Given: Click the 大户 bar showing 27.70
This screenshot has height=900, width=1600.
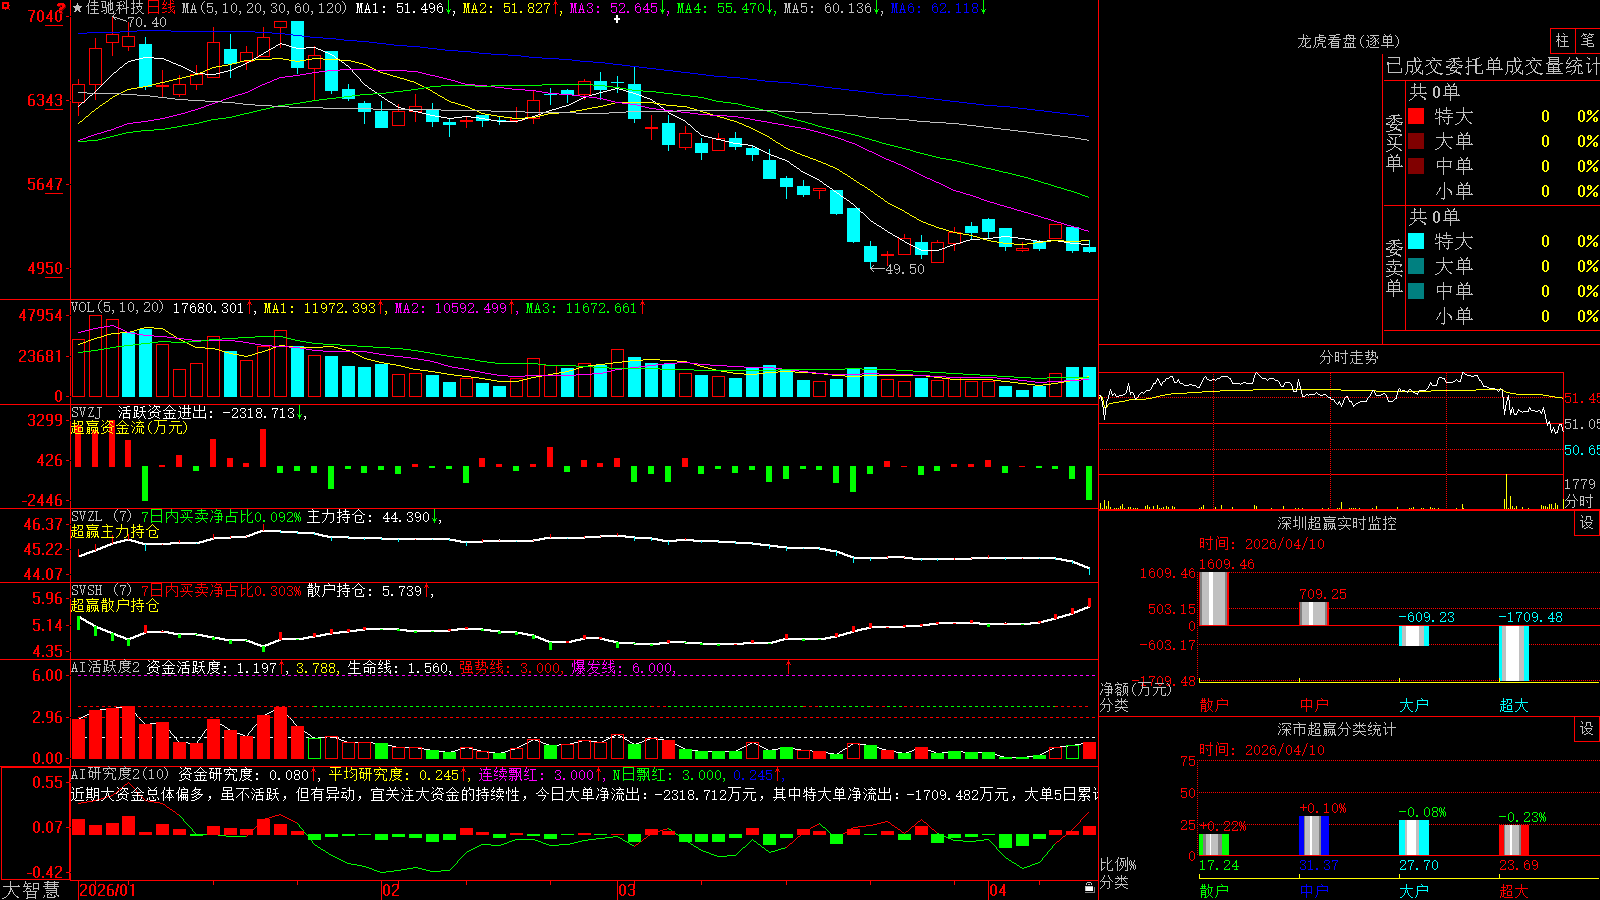Looking at the screenshot, I should pyautogui.click(x=1413, y=838).
